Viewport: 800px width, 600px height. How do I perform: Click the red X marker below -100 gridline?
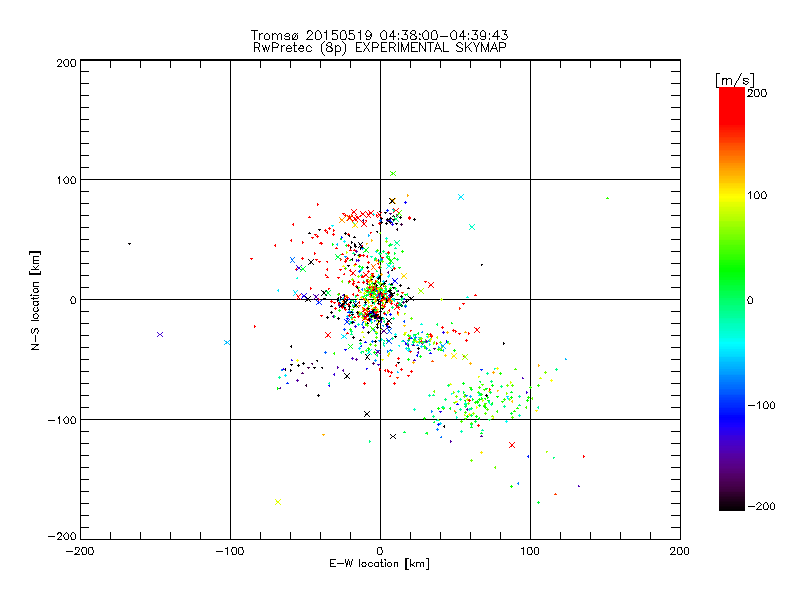[x=512, y=445]
